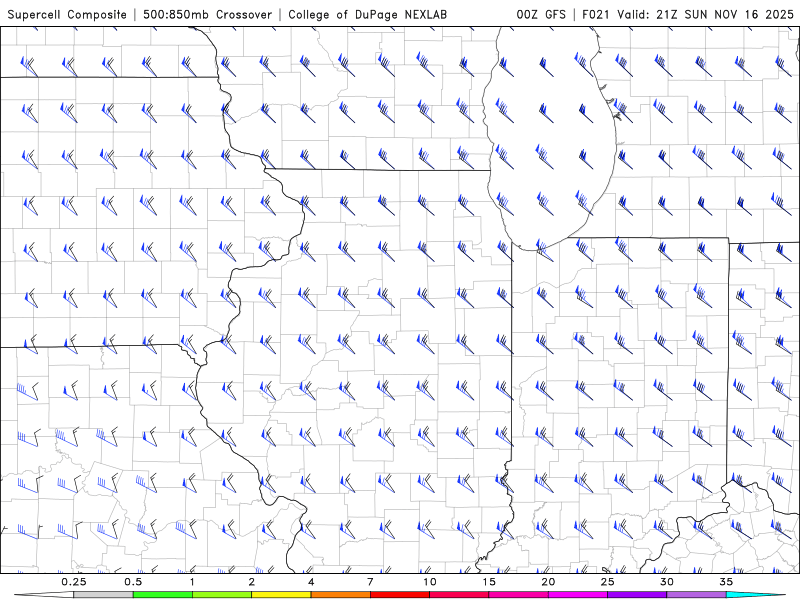
Task: Click the purple 25–30 color bar segment
Action: tap(637, 595)
